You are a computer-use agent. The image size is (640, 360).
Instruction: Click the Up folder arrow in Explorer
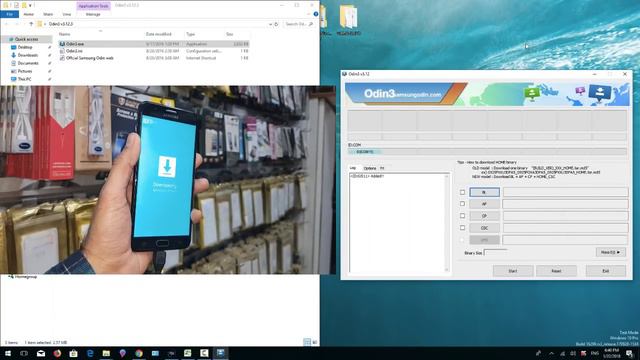31,24
